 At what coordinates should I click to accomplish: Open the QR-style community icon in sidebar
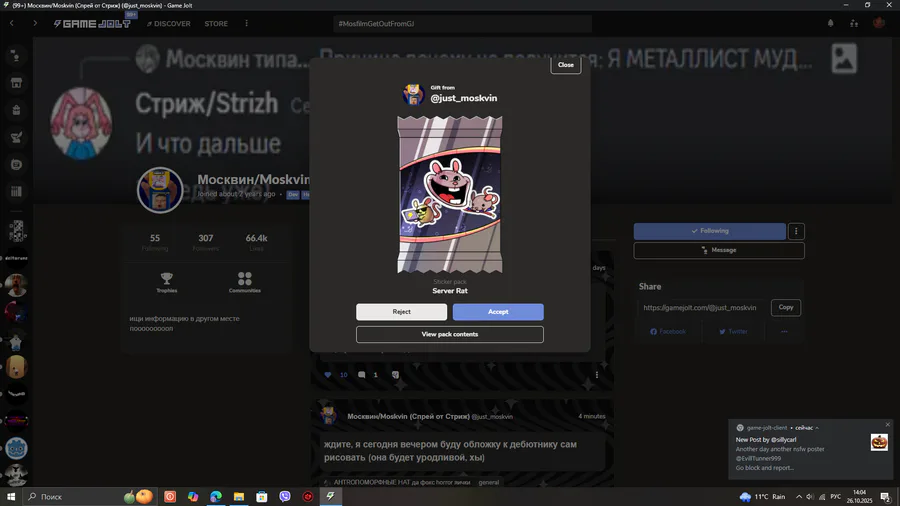tap(17, 231)
